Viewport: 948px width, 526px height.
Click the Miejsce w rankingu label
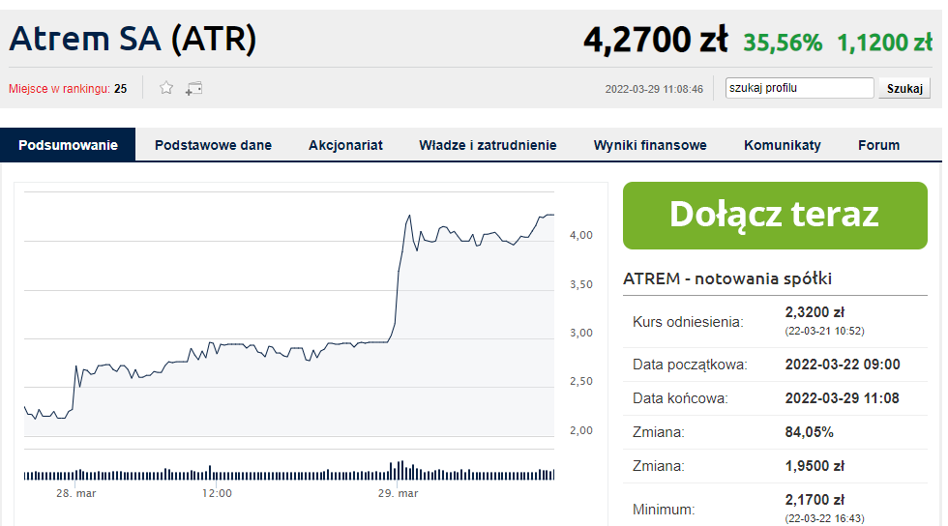[59, 89]
